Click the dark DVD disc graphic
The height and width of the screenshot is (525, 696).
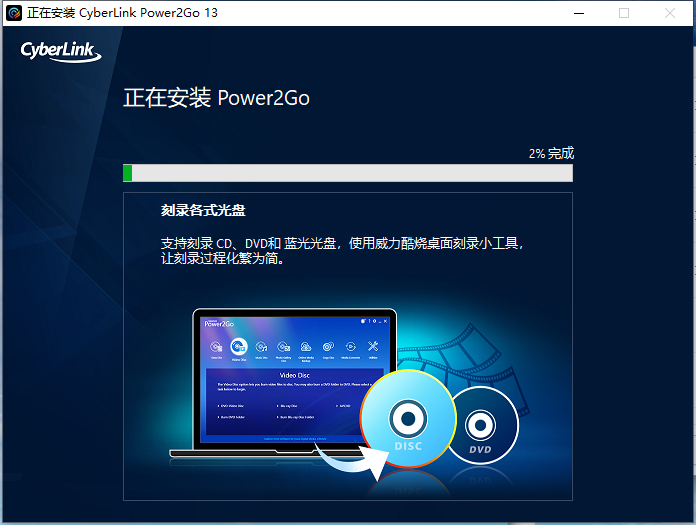tap(481, 425)
